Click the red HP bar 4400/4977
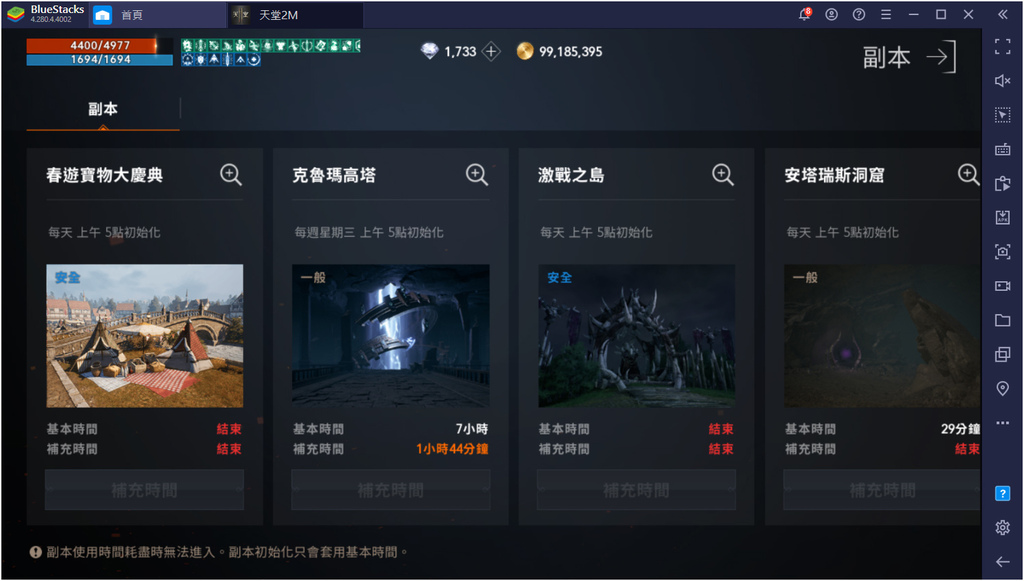The image size is (1024, 581). (100, 45)
